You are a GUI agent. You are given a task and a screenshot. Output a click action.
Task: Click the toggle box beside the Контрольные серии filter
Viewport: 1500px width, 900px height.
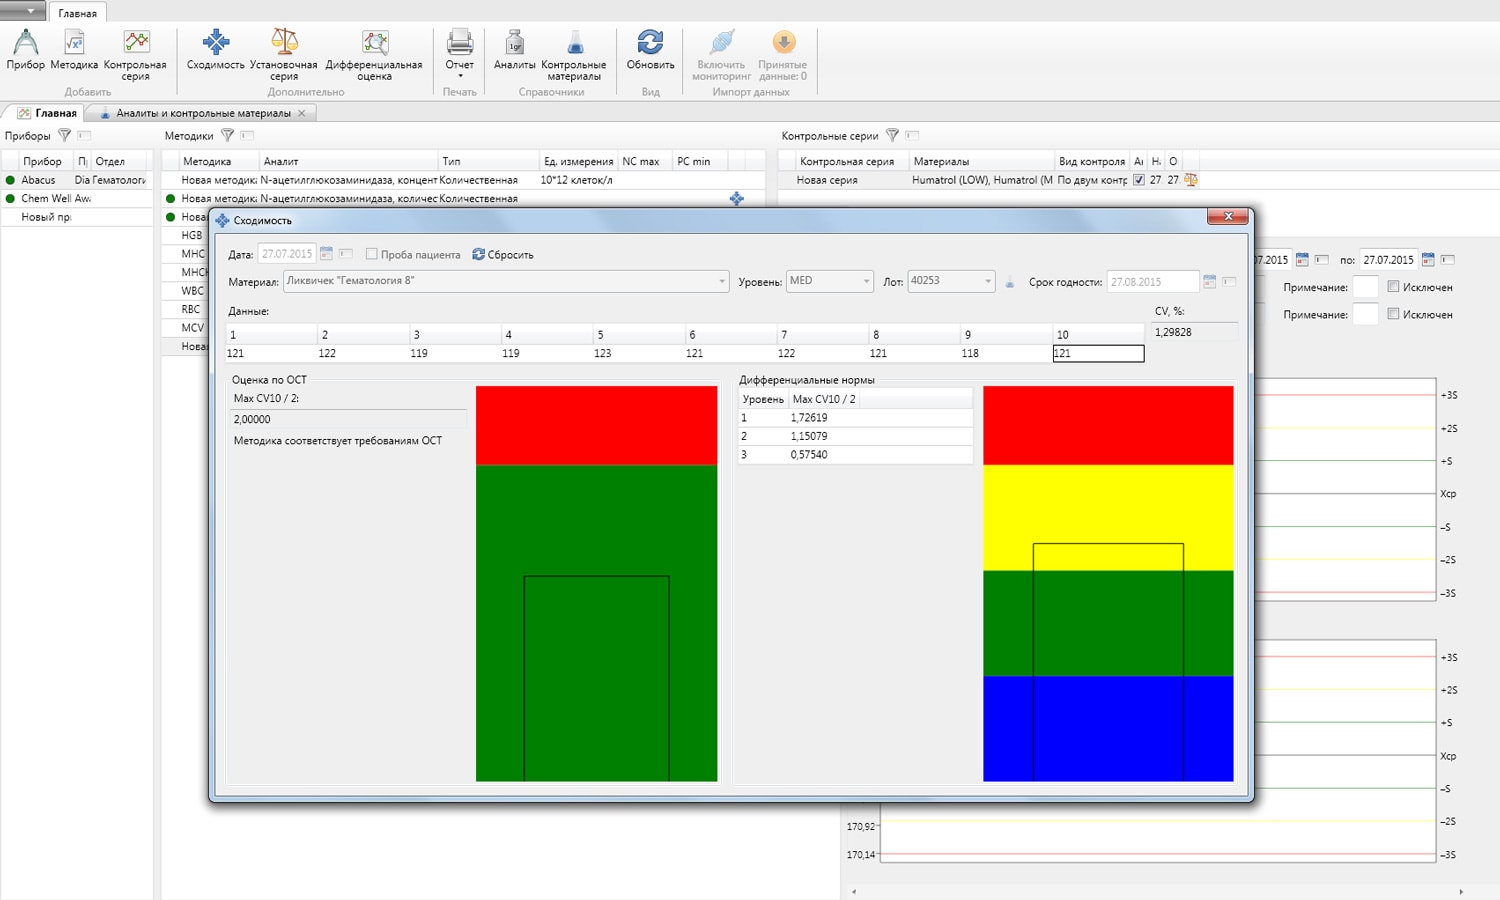click(912, 135)
